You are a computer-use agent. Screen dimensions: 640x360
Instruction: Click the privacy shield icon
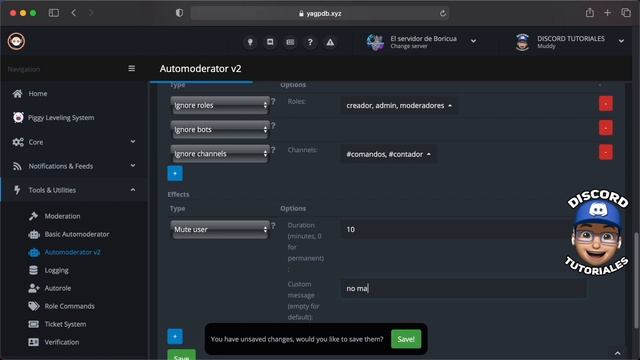coord(179,13)
